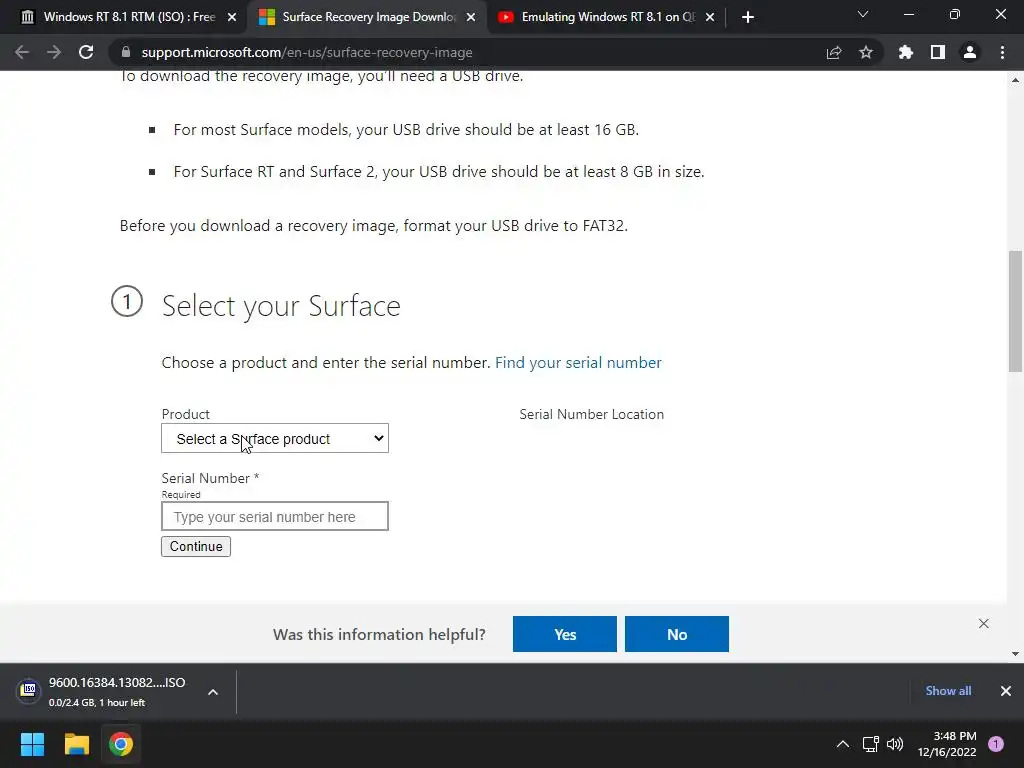Close the downloads bar
This screenshot has width=1024, height=768.
pyautogui.click(x=1006, y=691)
